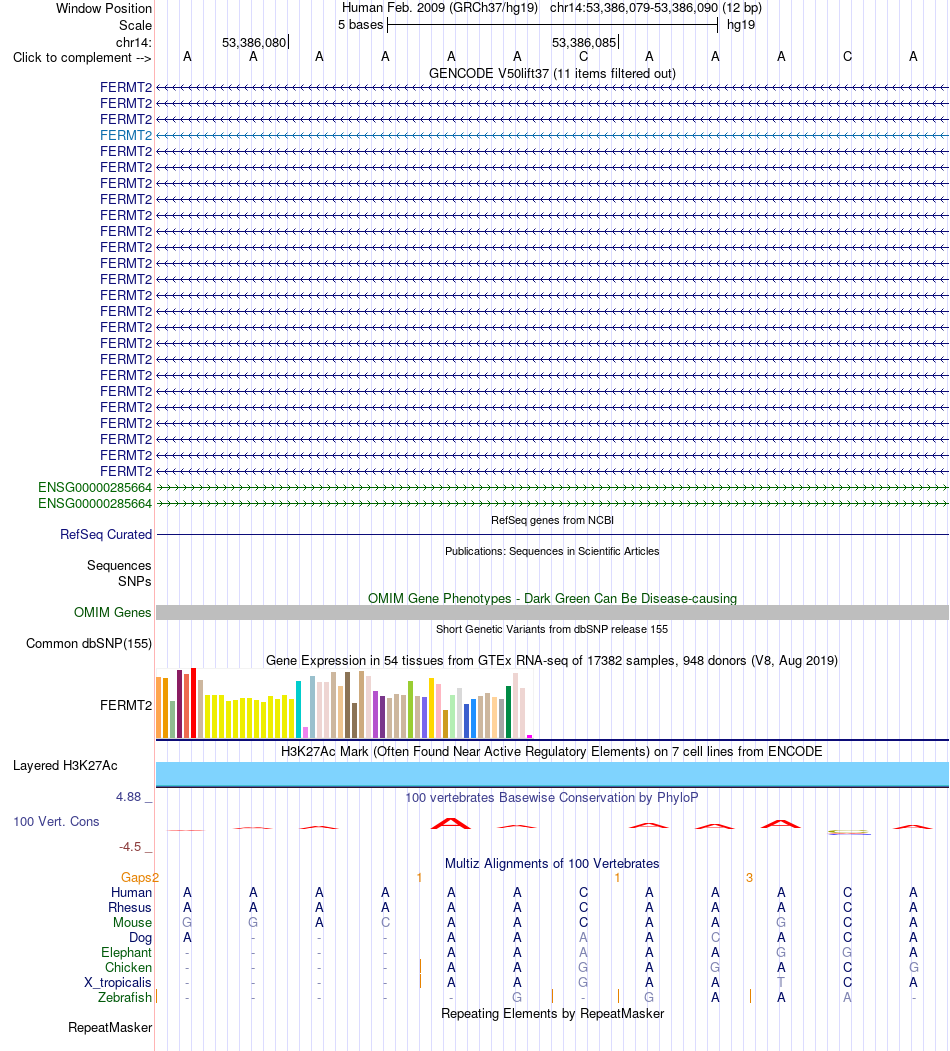Click the '5 bases' scale bar label

(360, 25)
